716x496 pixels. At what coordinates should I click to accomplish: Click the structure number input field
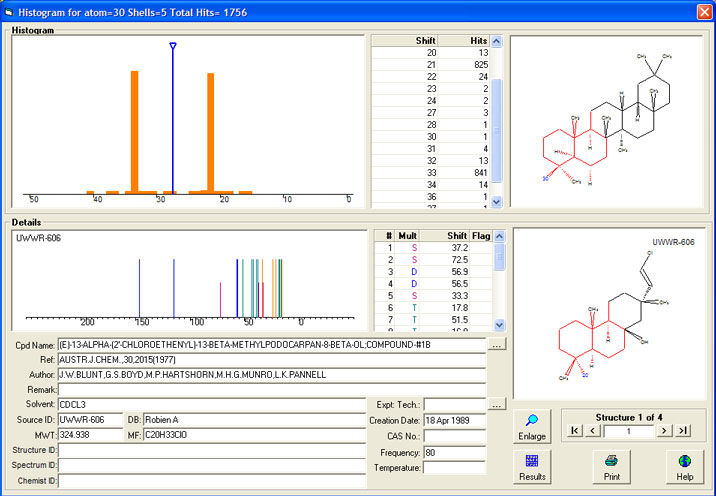pyautogui.click(x=627, y=430)
